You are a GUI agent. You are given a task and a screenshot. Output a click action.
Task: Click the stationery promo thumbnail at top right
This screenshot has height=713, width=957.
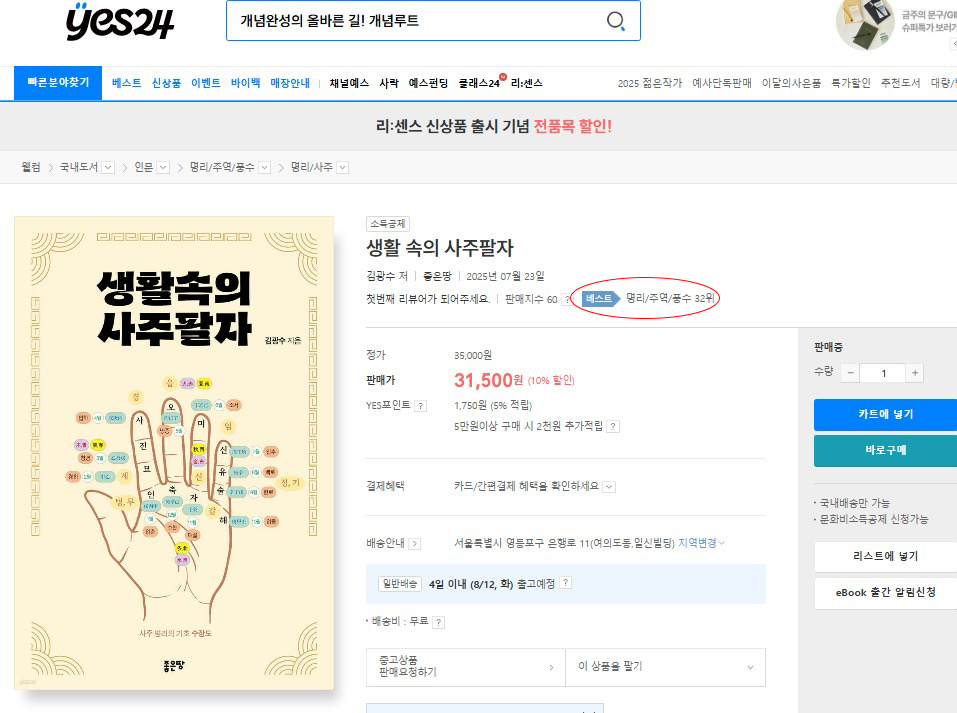865,24
